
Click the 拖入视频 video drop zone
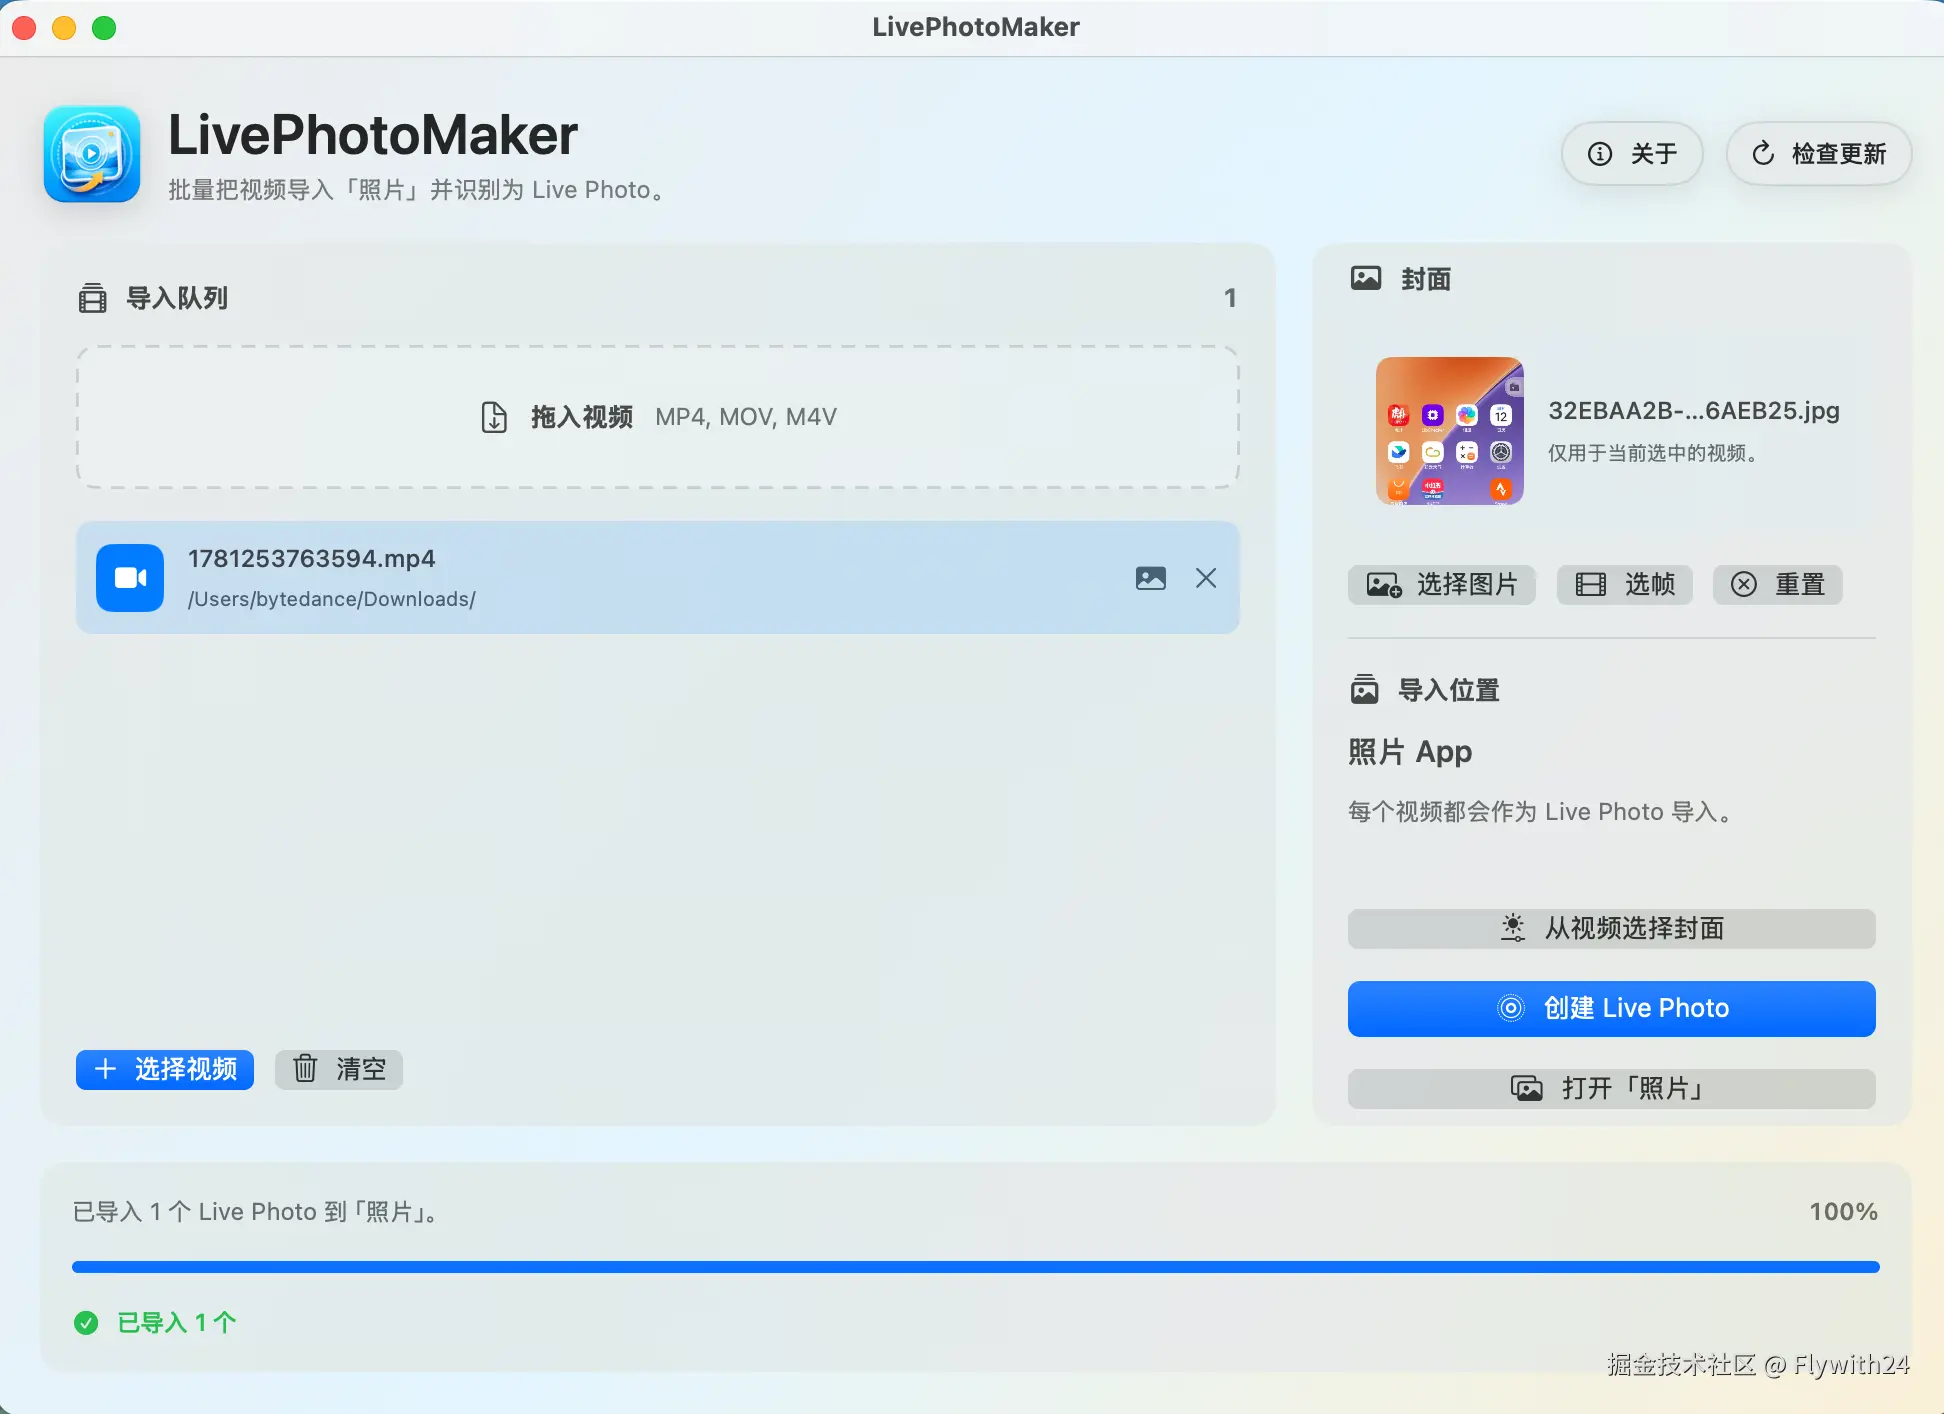click(658, 417)
